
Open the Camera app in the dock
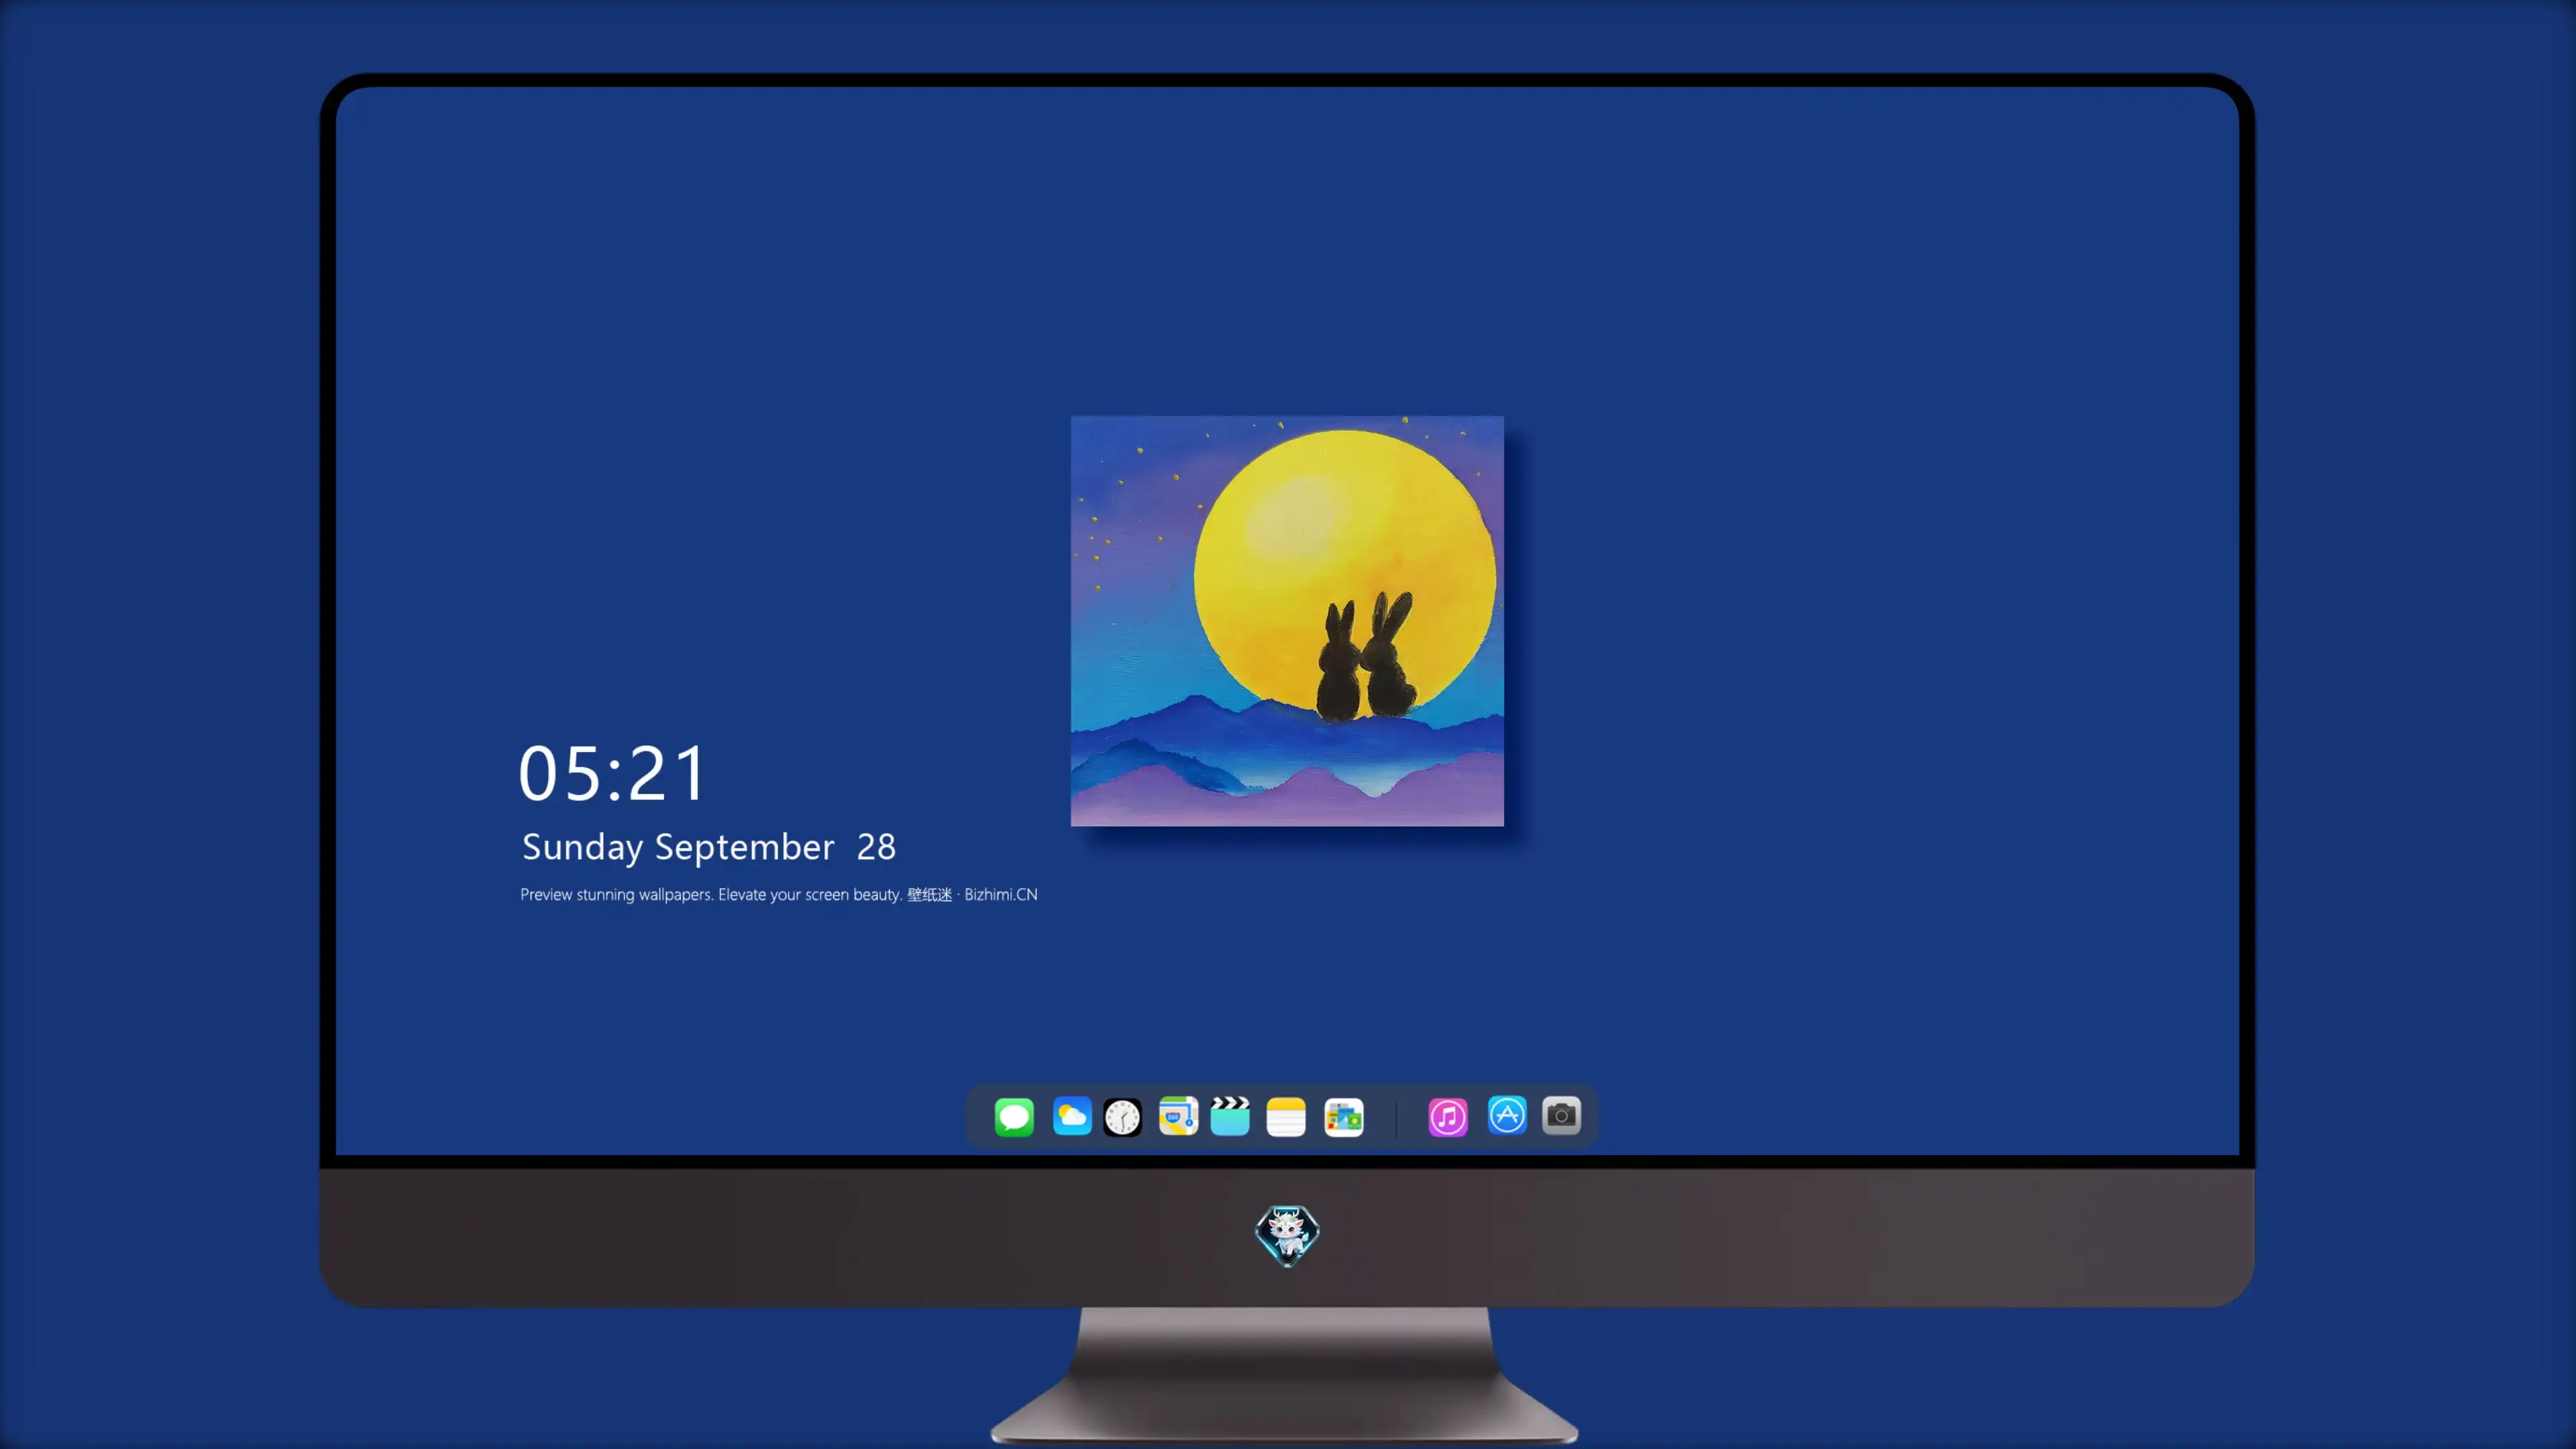coord(1561,1115)
